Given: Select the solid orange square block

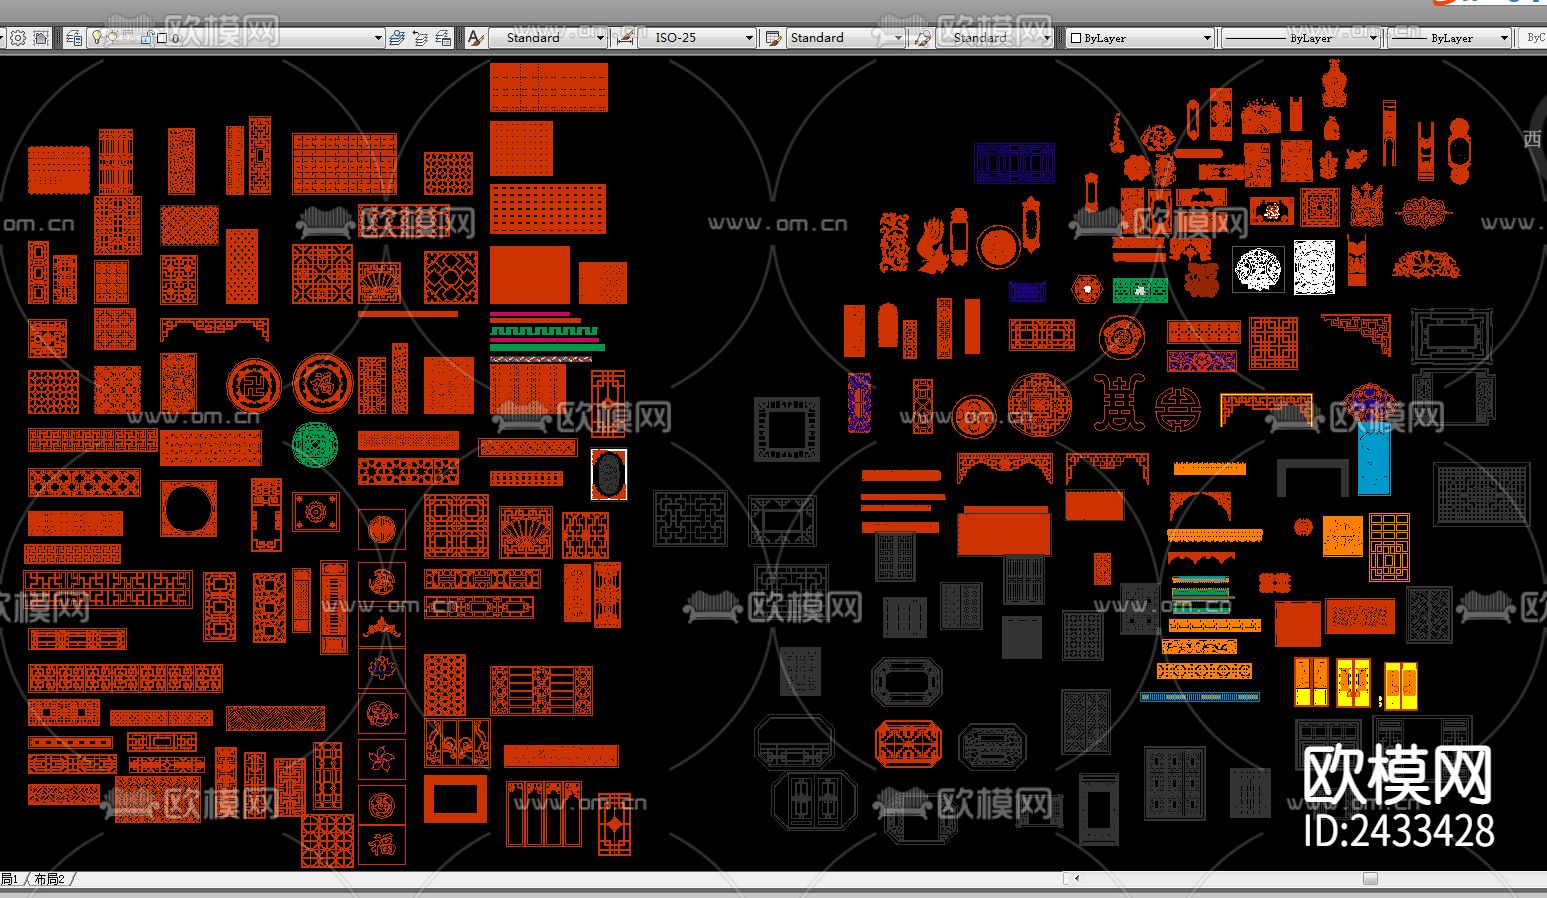Looking at the screenshot, I should tap(1342, 536).
